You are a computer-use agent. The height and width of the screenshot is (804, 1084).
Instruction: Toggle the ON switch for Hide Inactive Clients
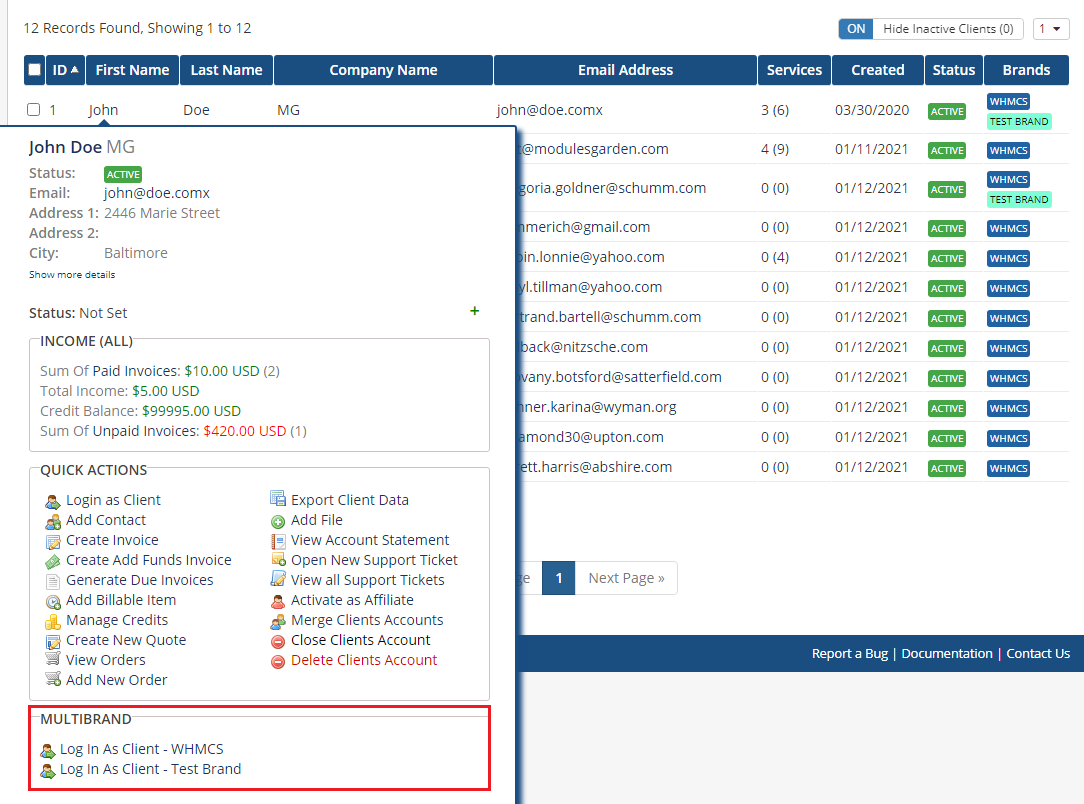click(x=856, y=28)
